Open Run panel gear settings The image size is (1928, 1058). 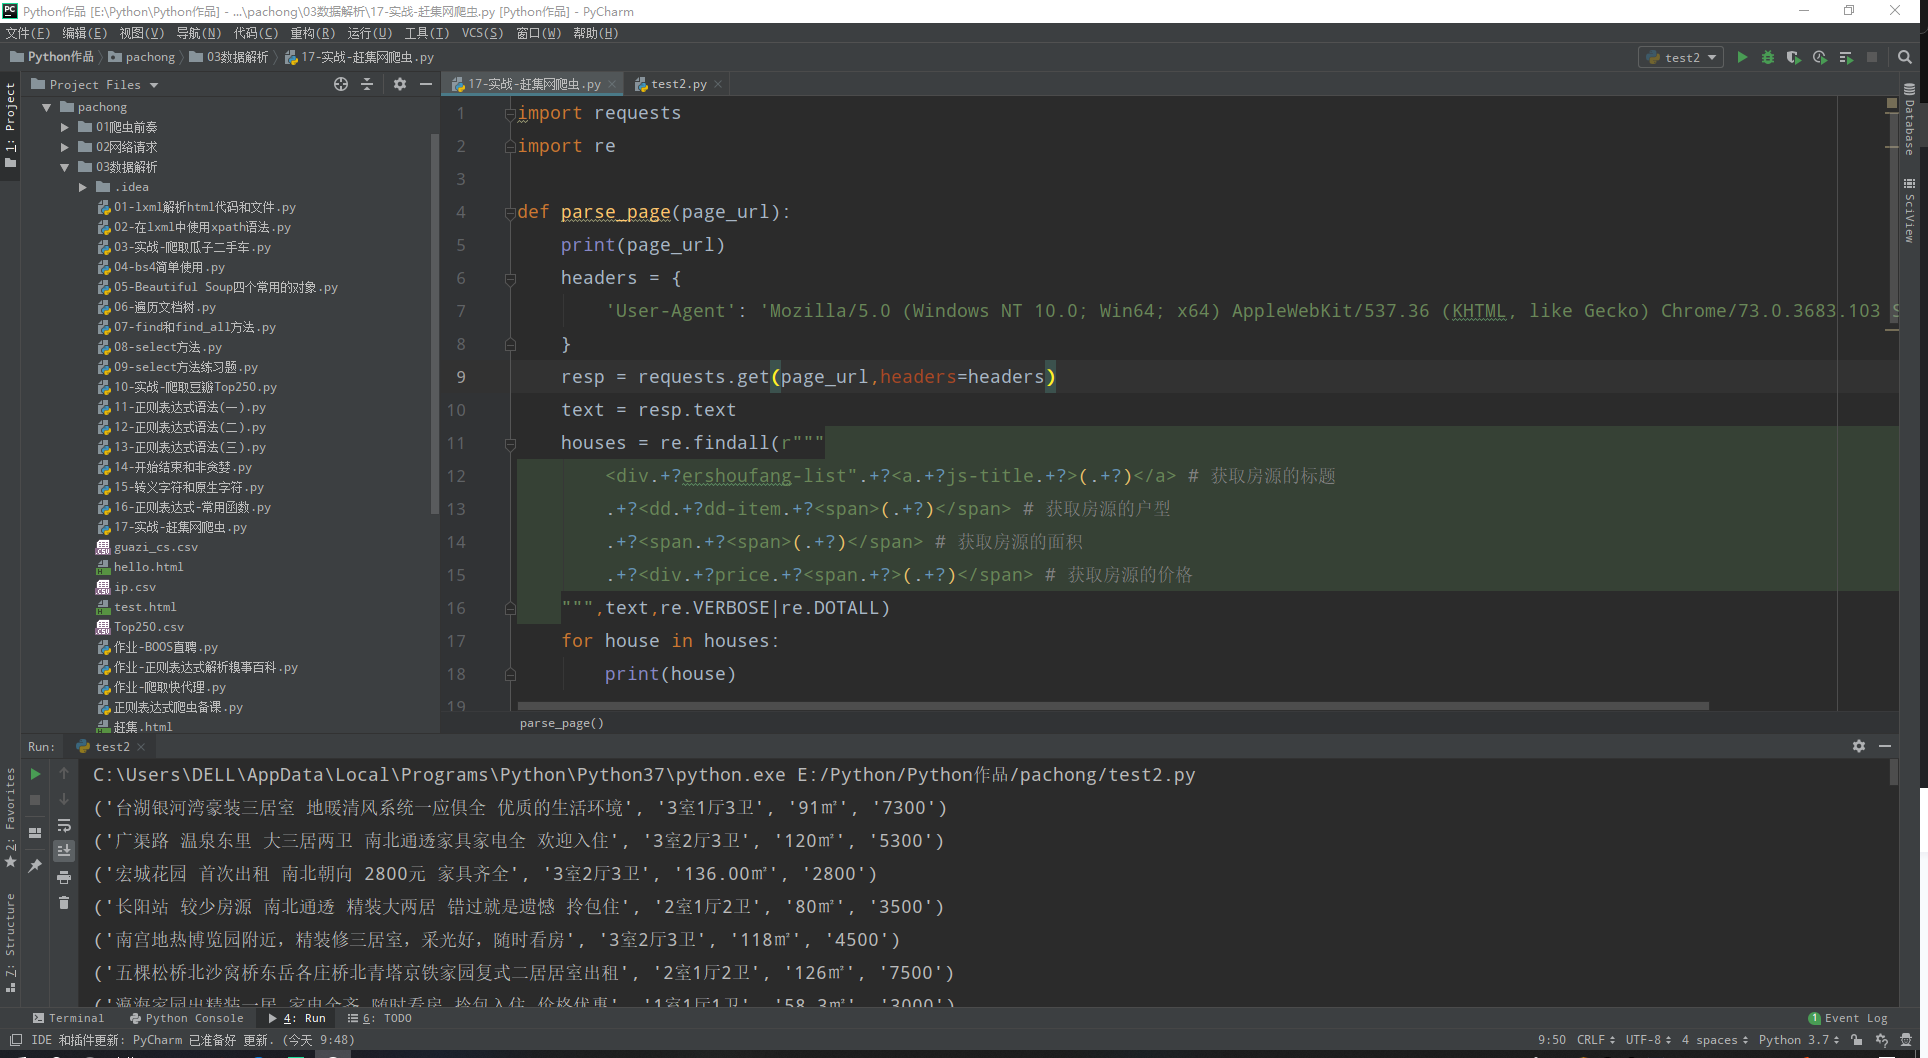(1859, 747)
